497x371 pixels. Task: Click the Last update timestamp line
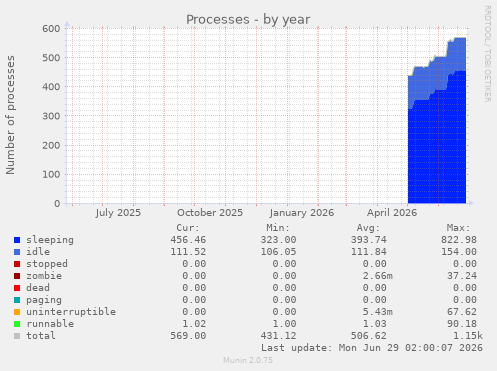pyautogui.click(x=372, y=348)
